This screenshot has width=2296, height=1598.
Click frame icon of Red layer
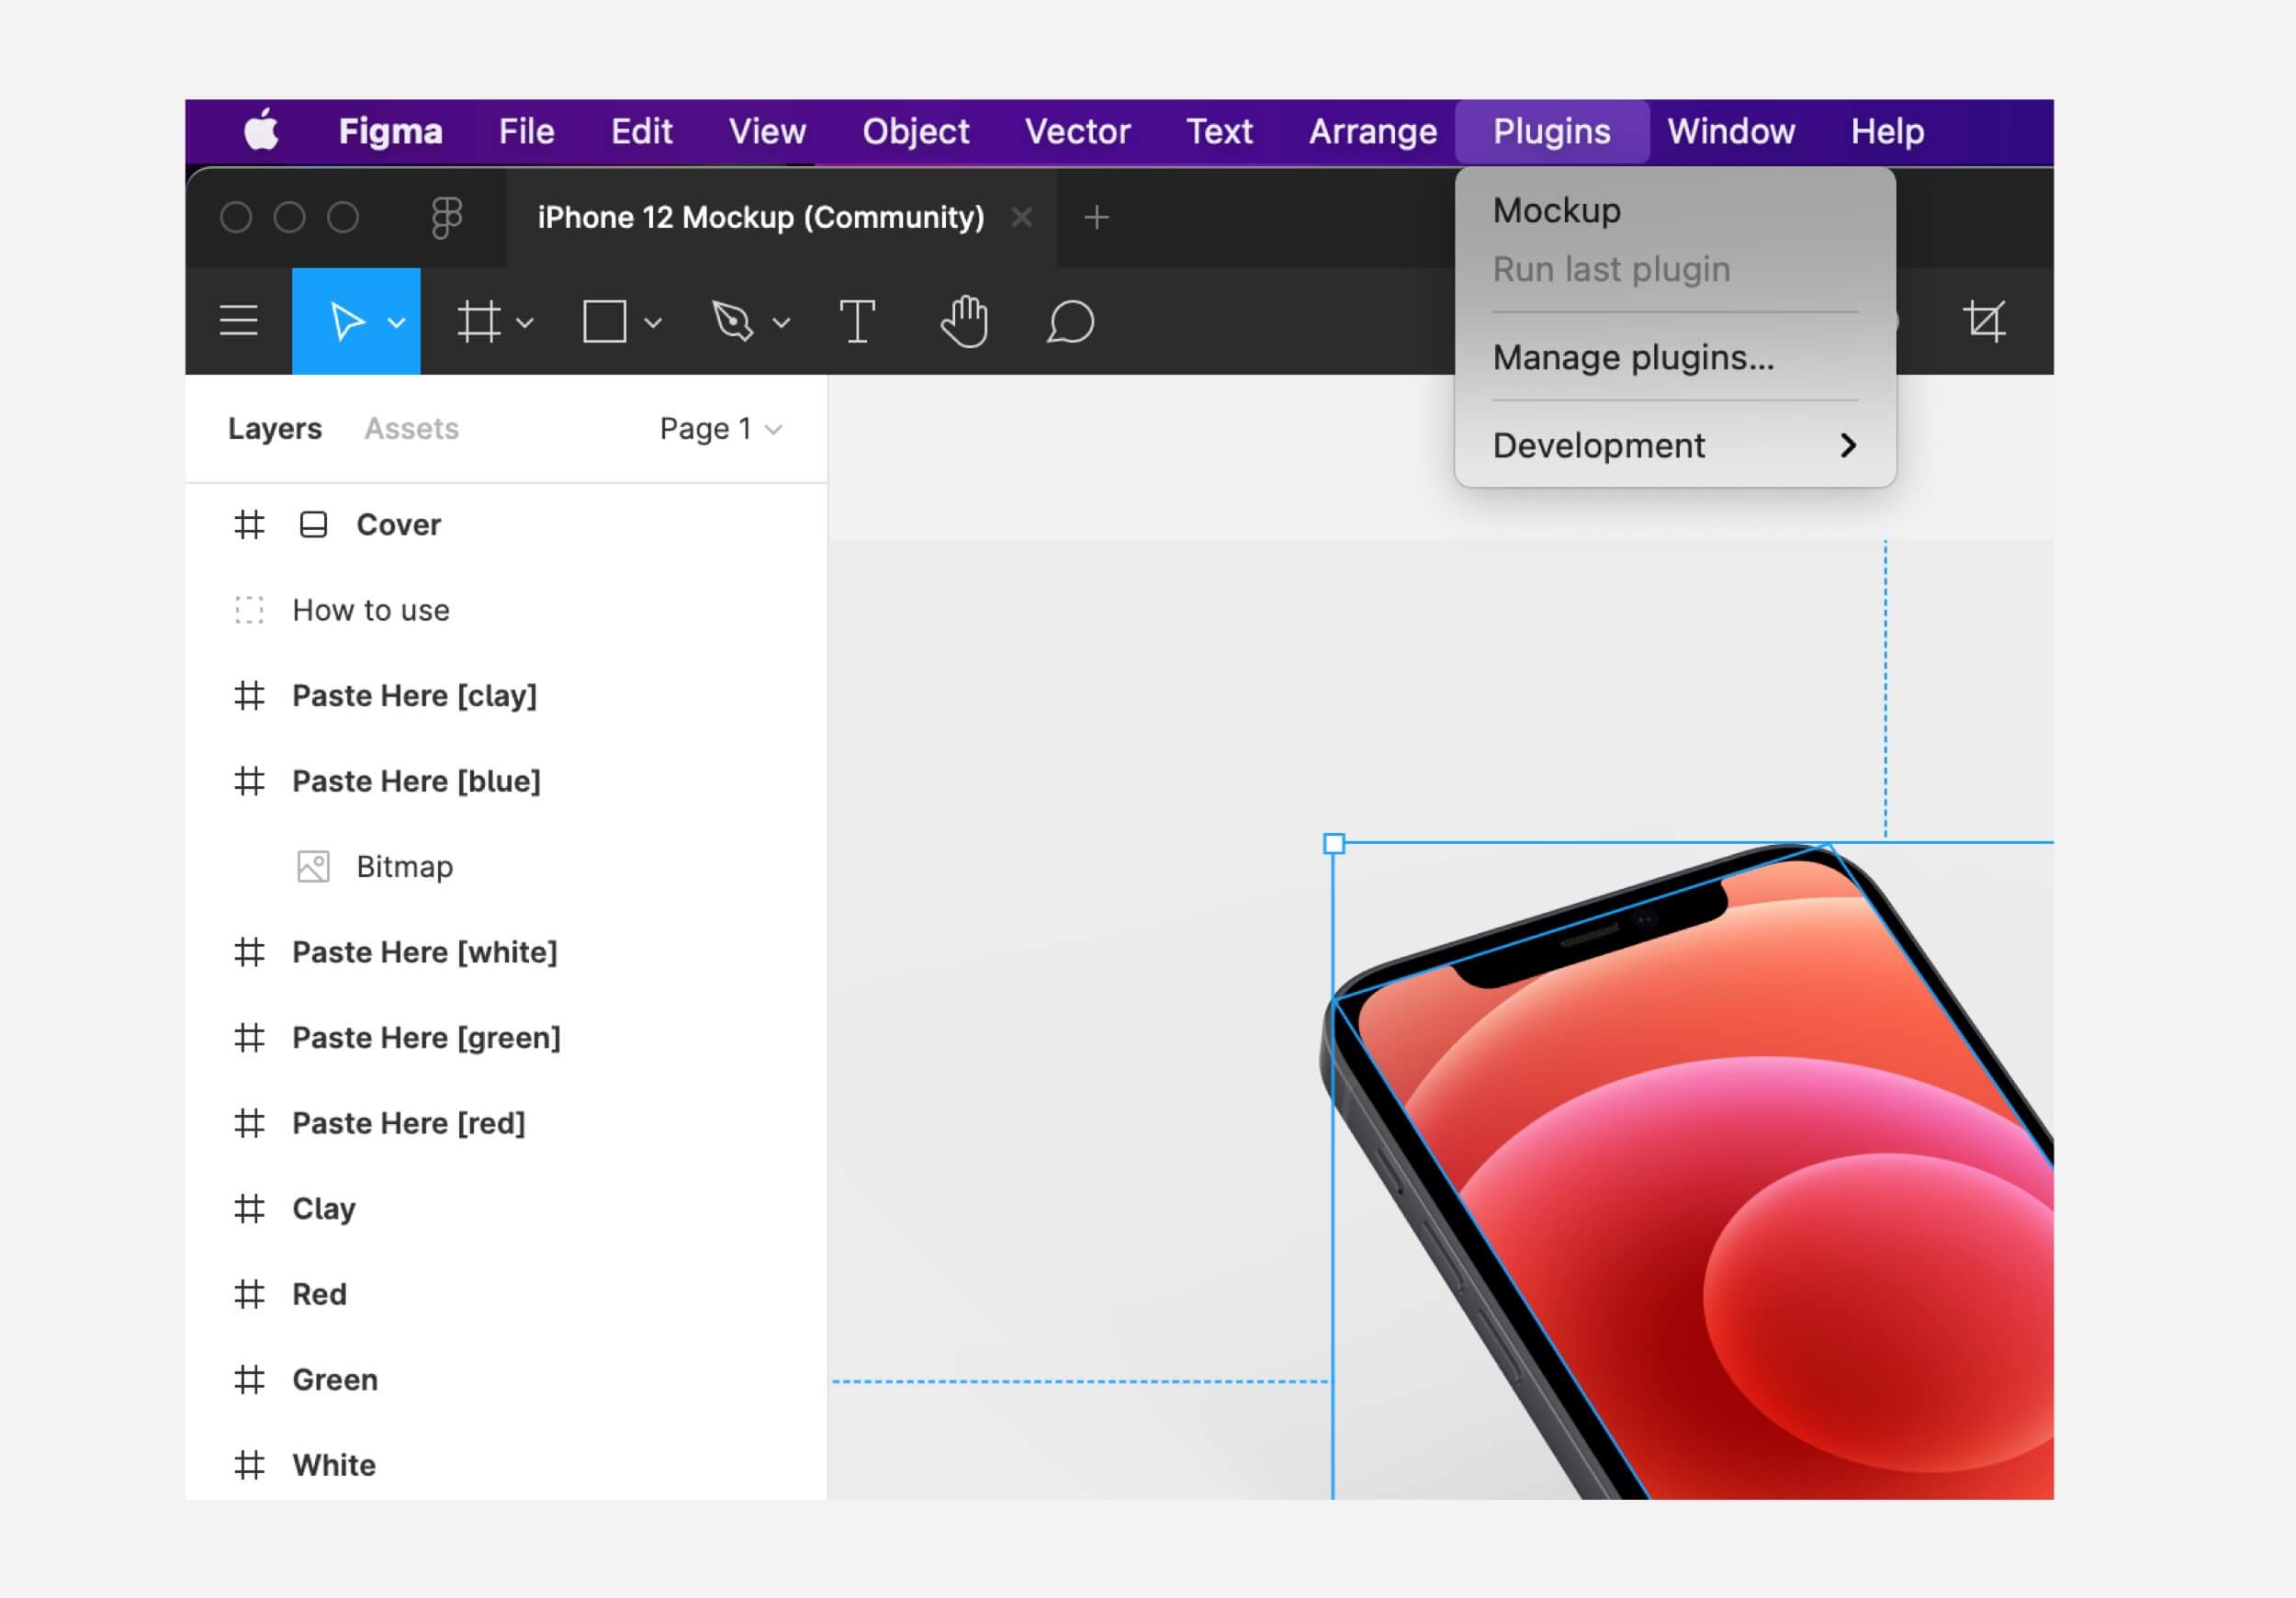[x=249, y=1294]
